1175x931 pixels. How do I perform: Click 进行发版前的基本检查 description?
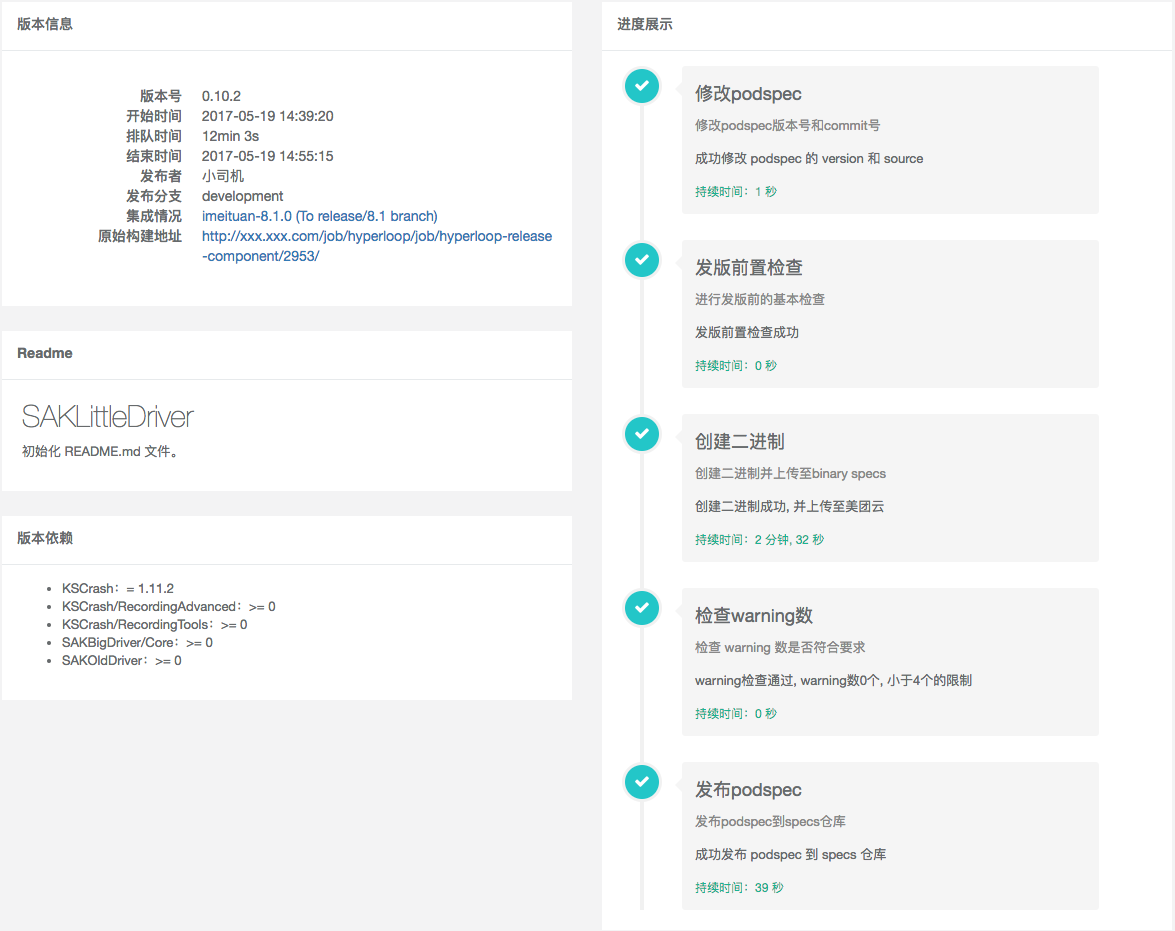[759, 300]
